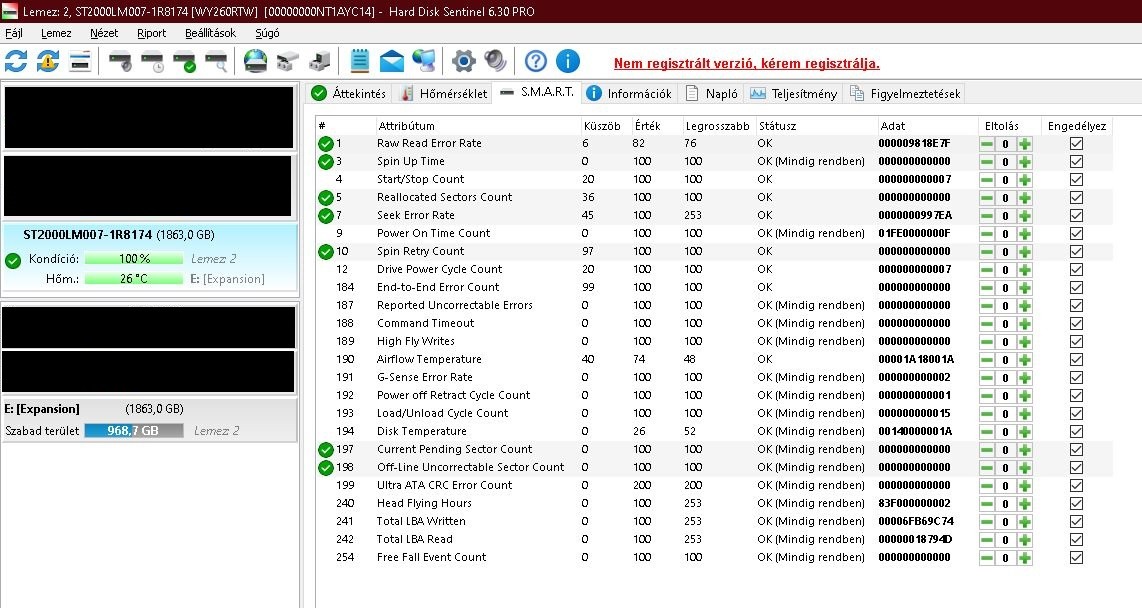
Task: Click the refresh icon with warning triangle
Action: pyautogui.click(x=48, y=61)
